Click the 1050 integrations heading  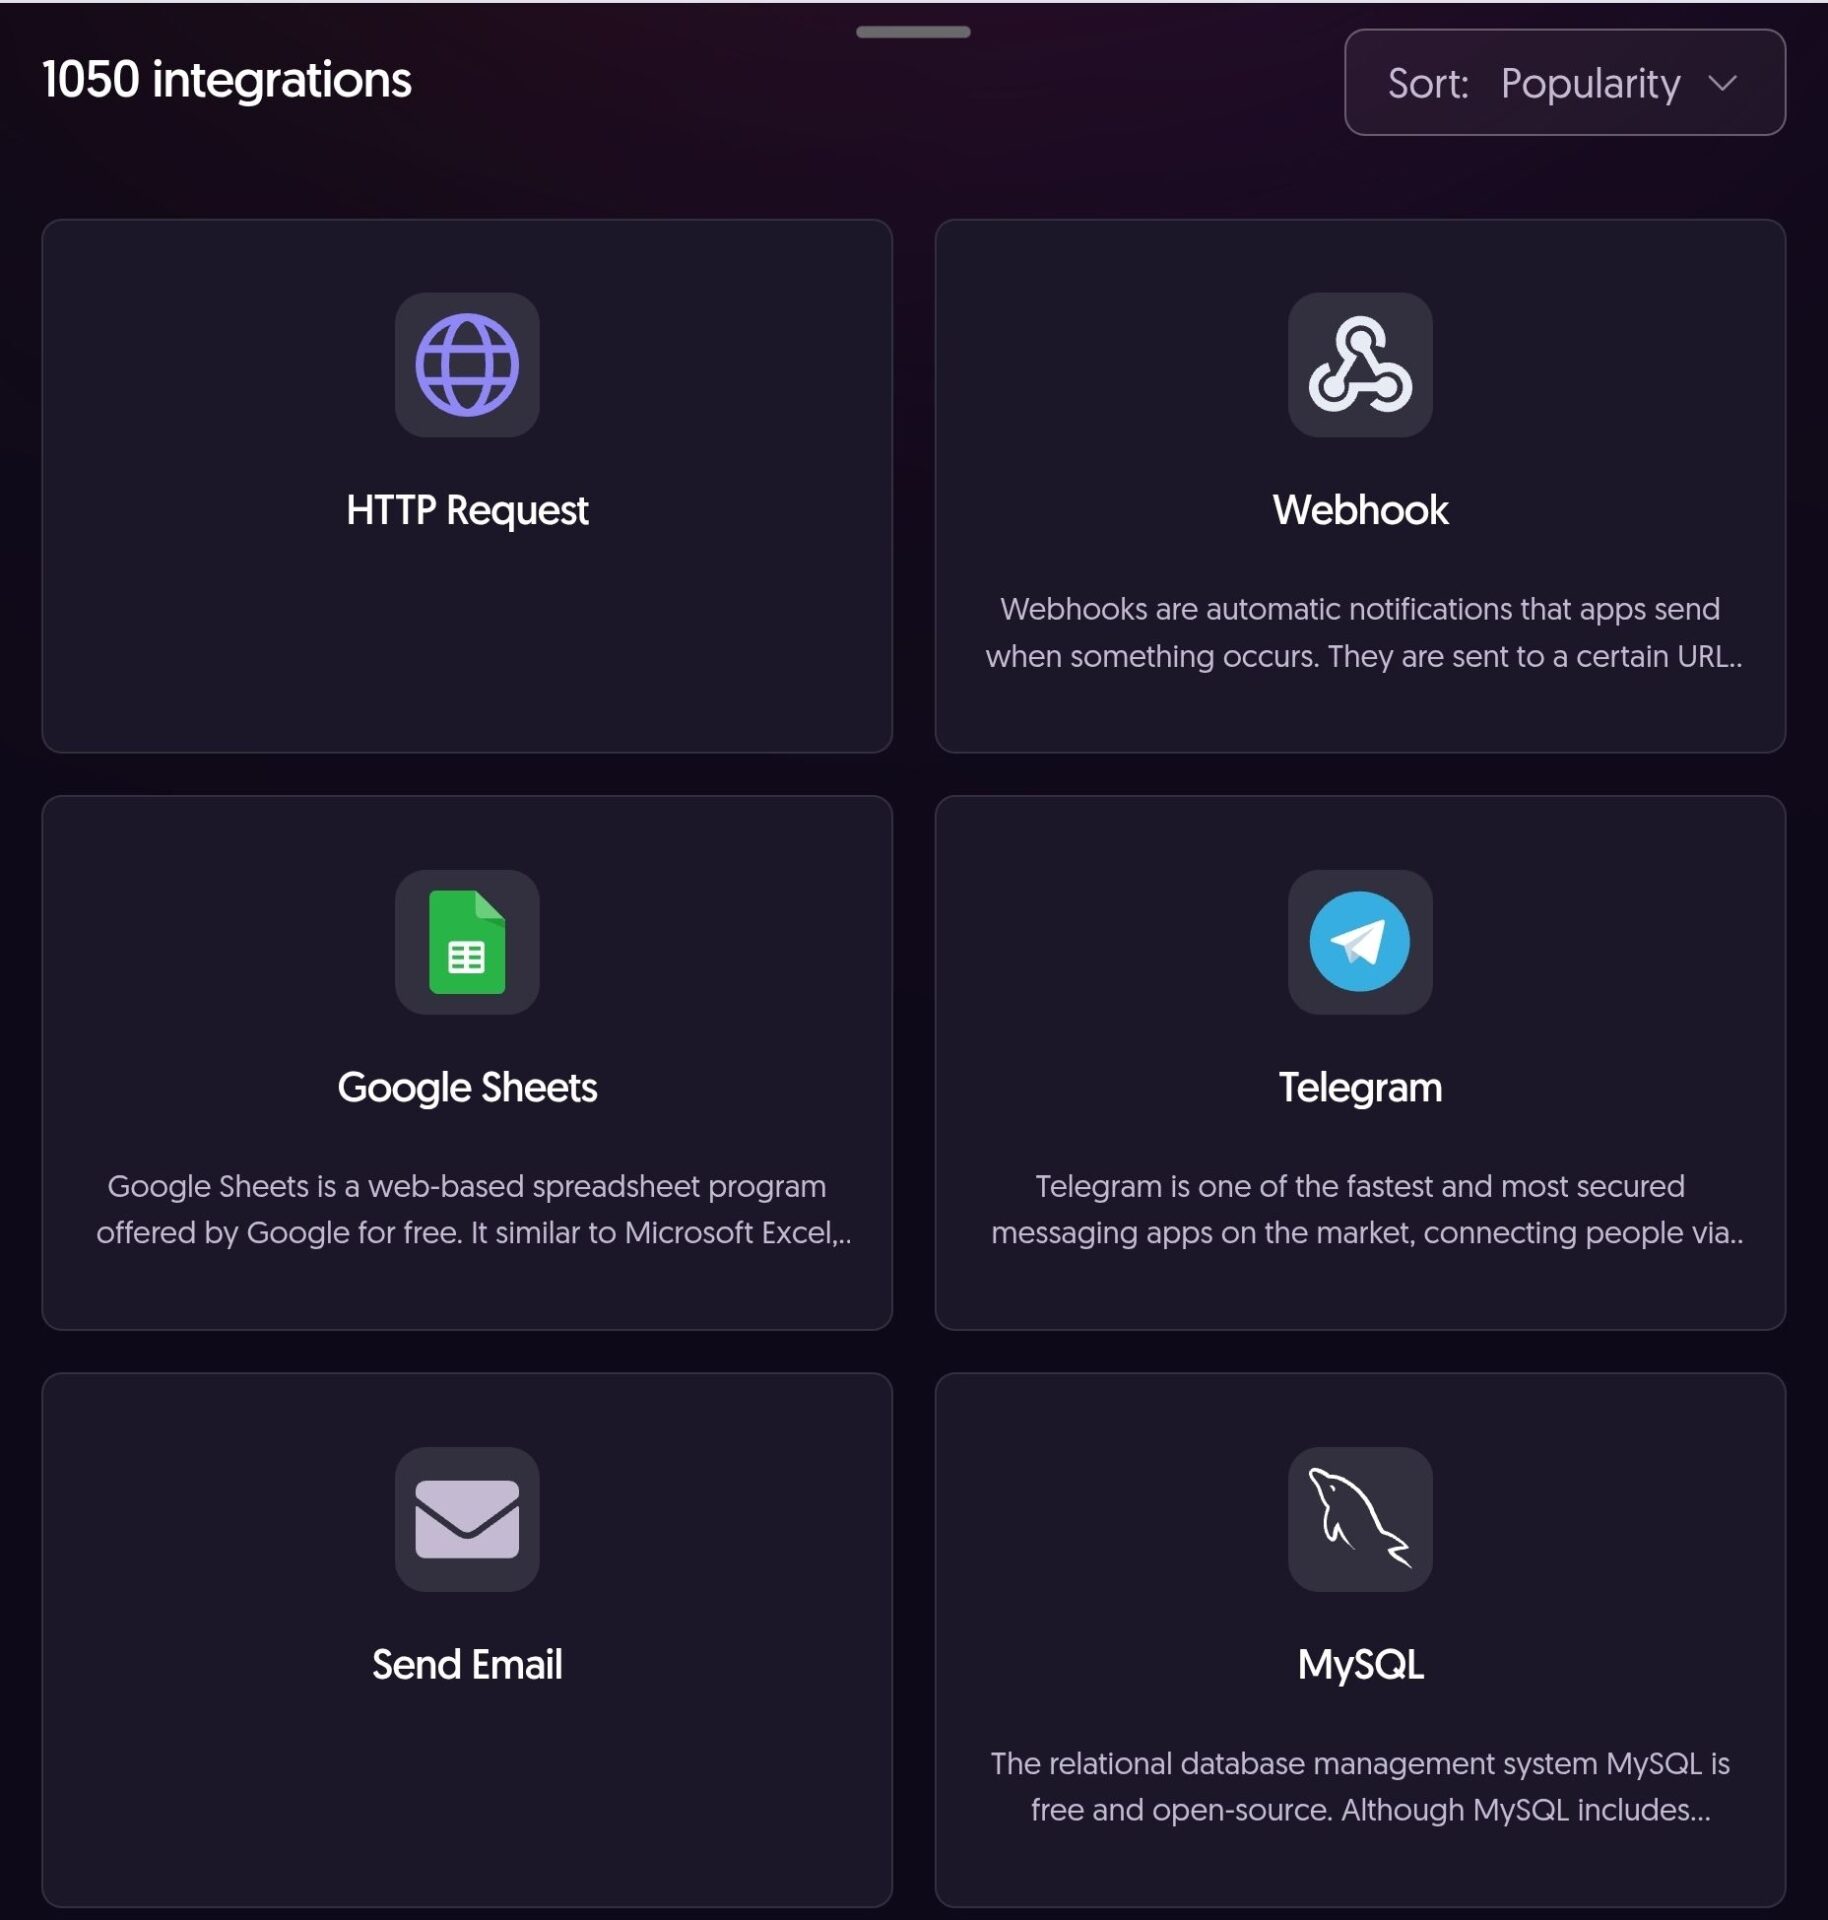(227, 80)
